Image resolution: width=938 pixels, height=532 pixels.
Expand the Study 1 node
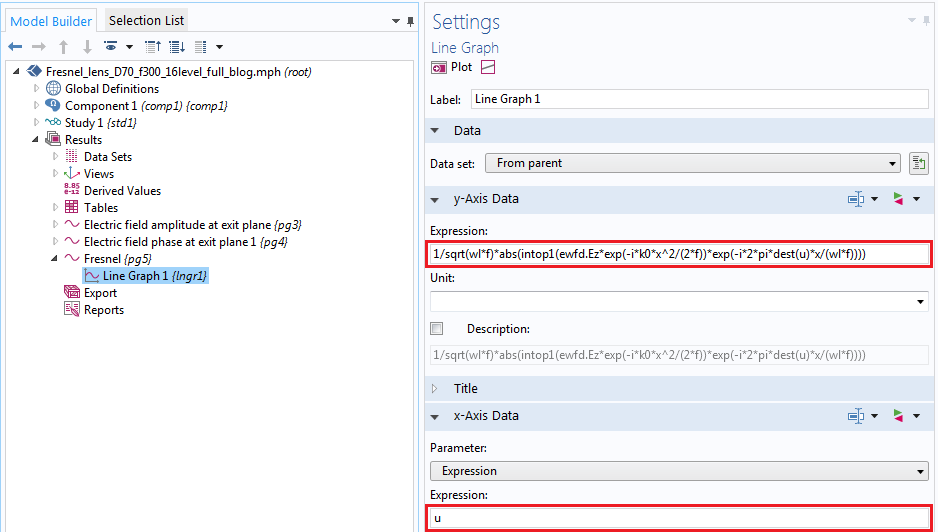tap(36, 122)
